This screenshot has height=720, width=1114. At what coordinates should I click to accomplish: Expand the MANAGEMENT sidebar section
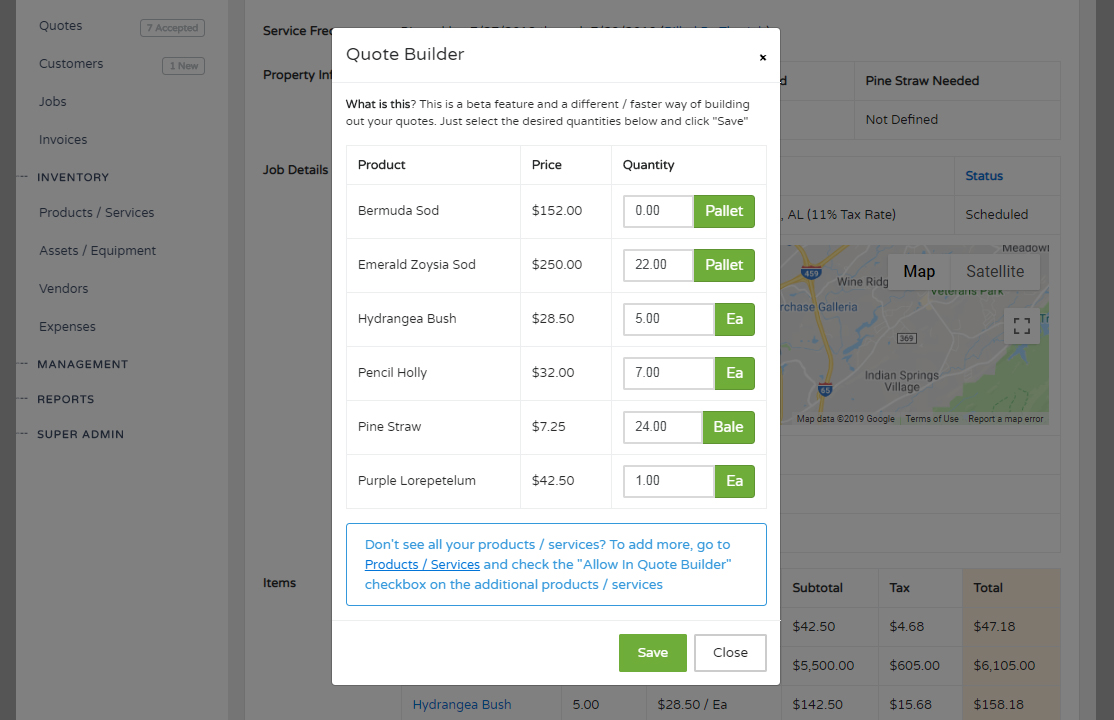click(84, 364)
